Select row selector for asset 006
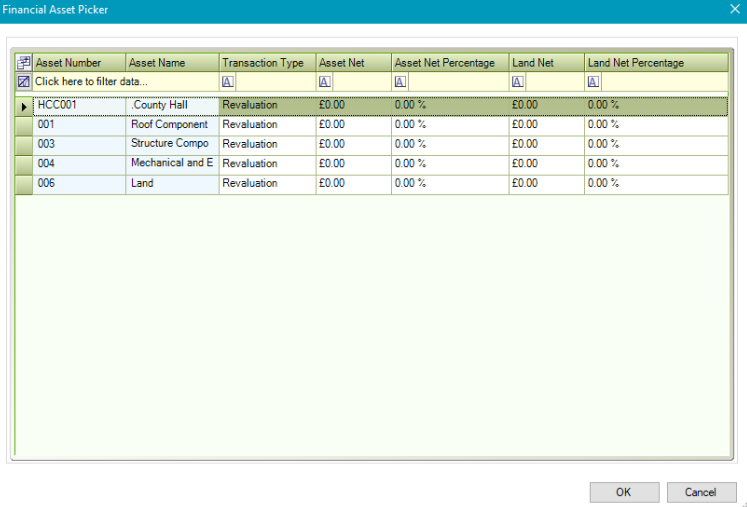 click(x=24, y=184)
